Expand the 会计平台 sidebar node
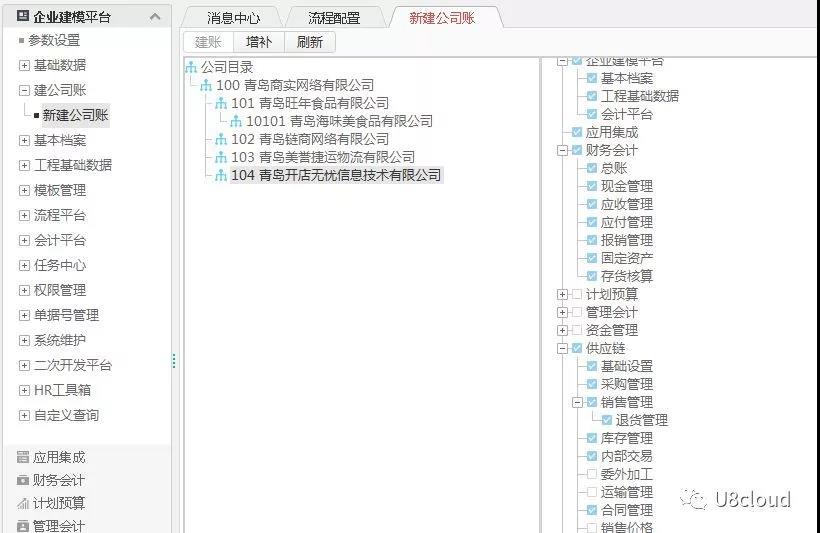This screenshot has width=820, height=533. pos(24,241)
